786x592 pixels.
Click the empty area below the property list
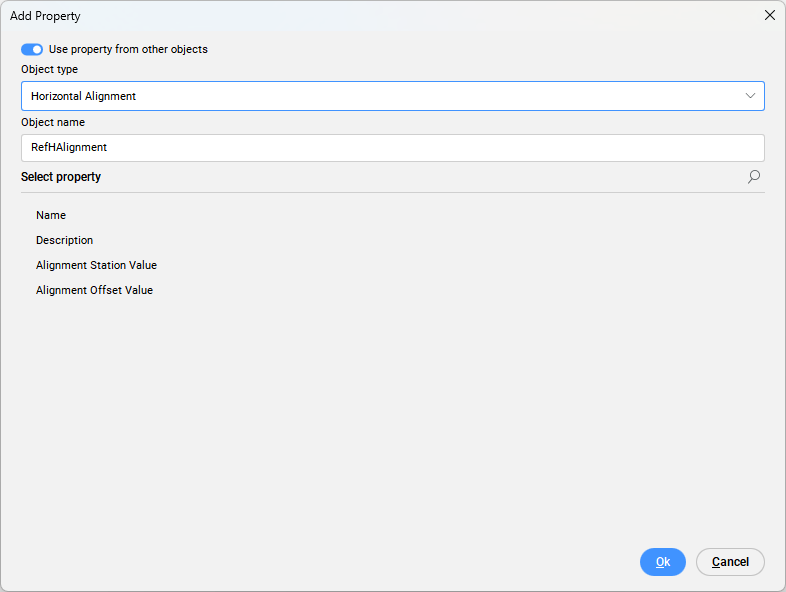[x=392, y=420]
